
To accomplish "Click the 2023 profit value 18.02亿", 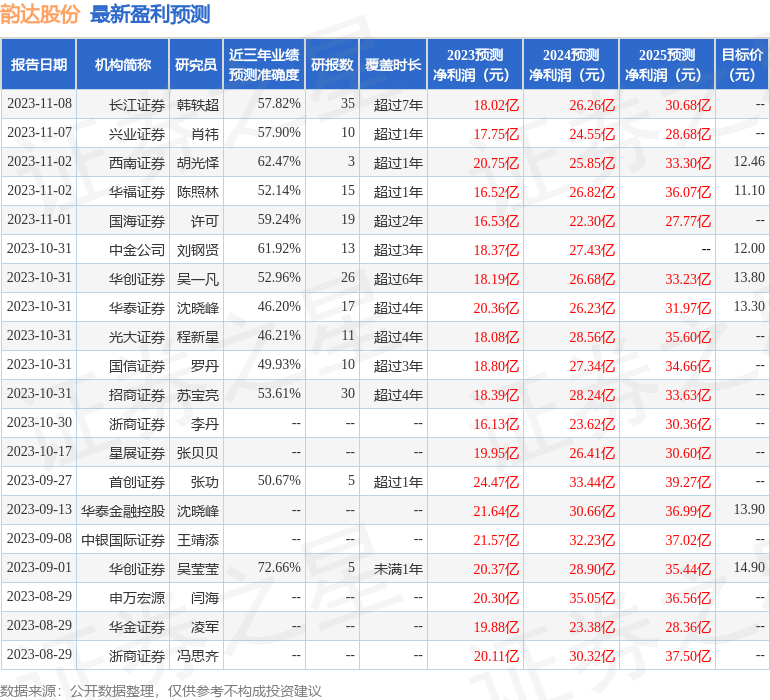I will click(x=496, y=105).
